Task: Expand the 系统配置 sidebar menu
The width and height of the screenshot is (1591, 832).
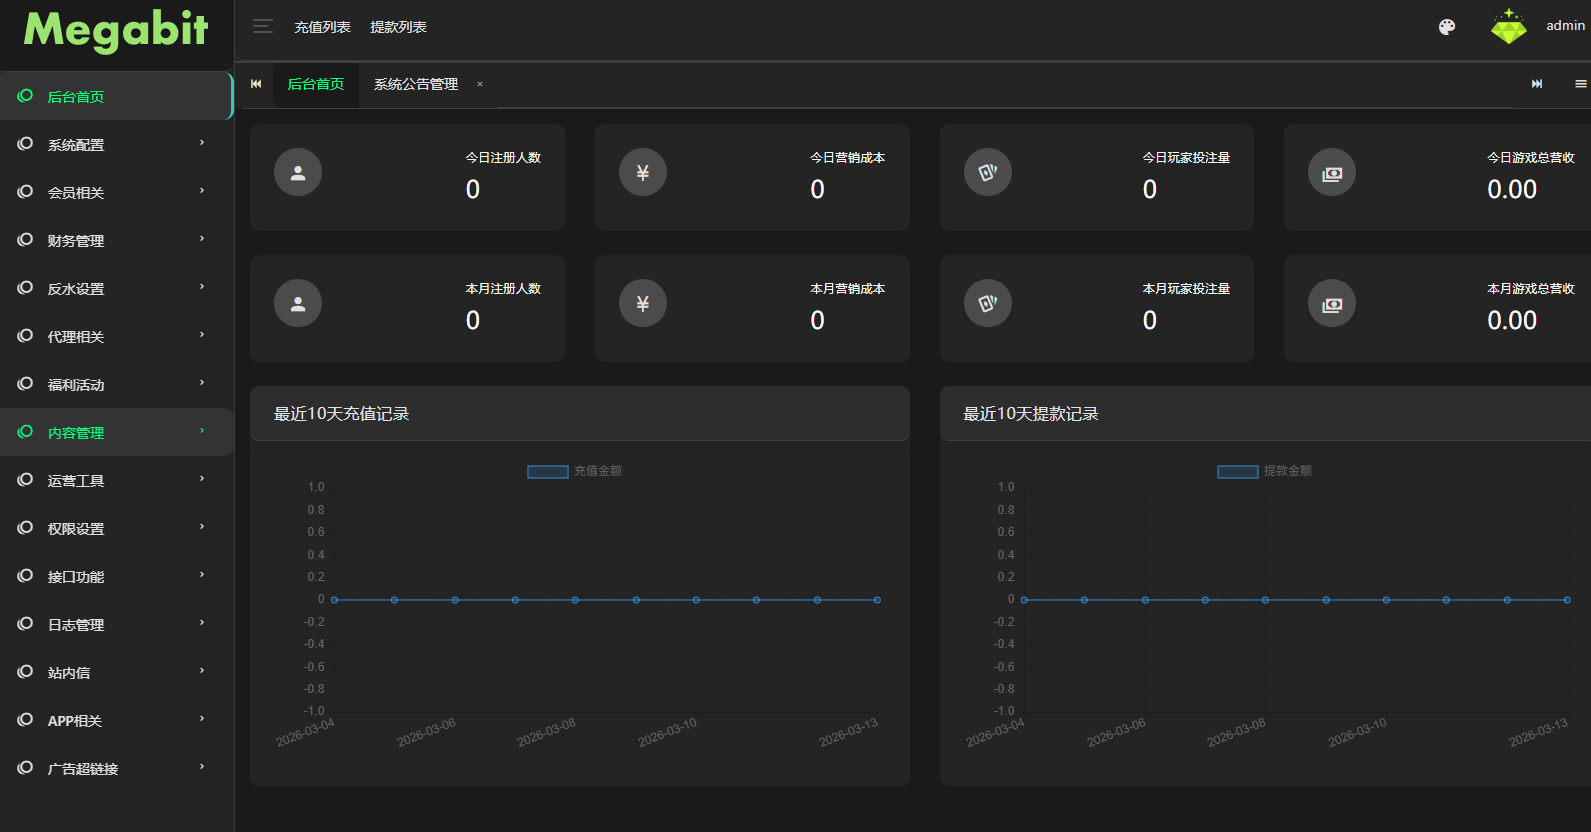Action: [x=116, y=145]
